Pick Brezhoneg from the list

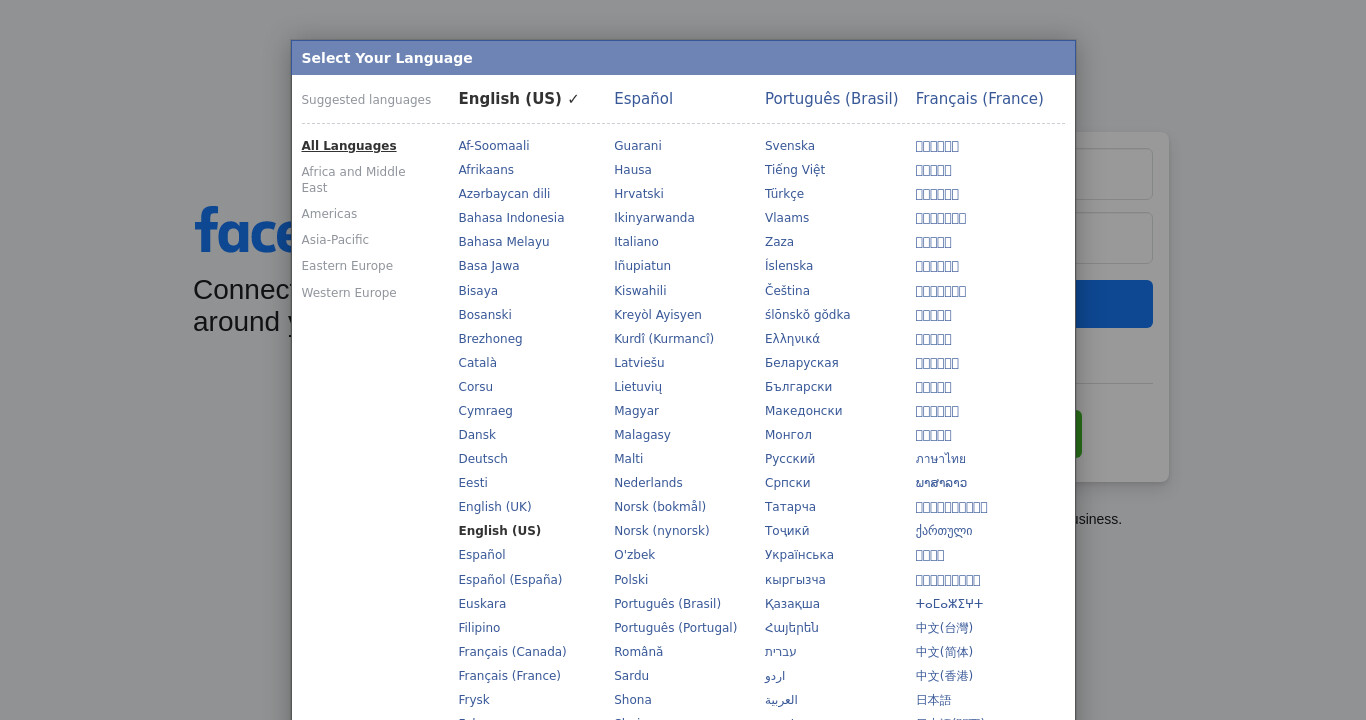point(490,339)
